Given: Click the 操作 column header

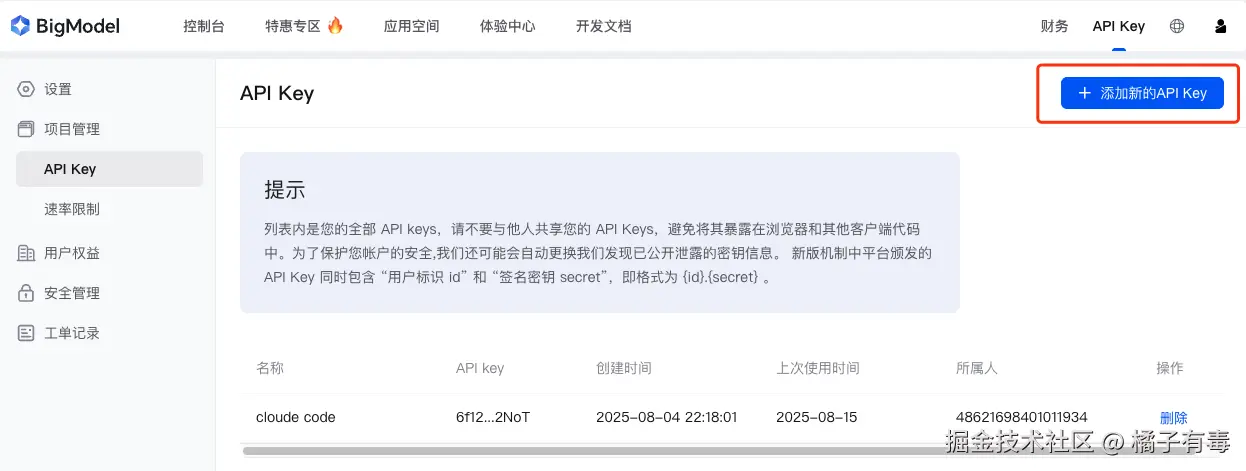Looking at the screenshot, I should click(x=1170, y=368).
